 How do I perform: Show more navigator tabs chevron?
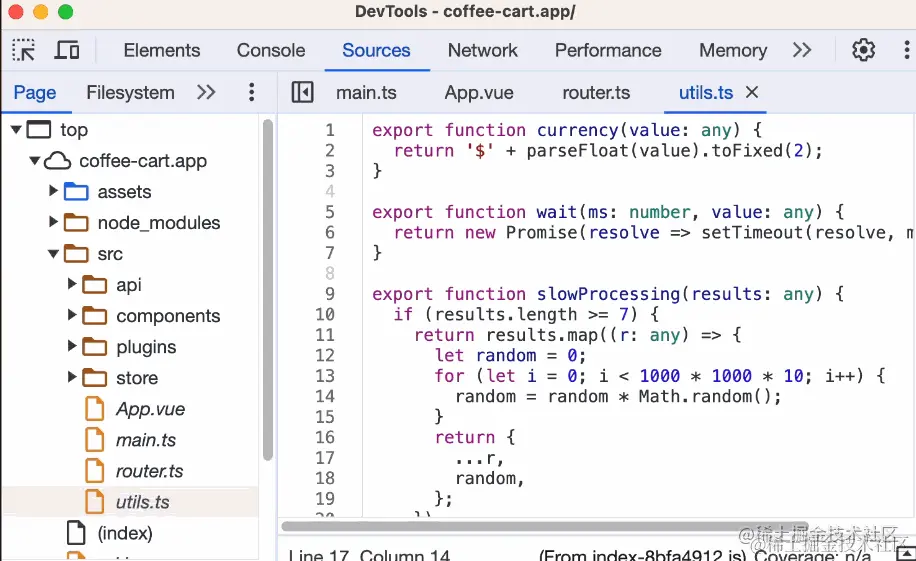(x=206, y=92)
